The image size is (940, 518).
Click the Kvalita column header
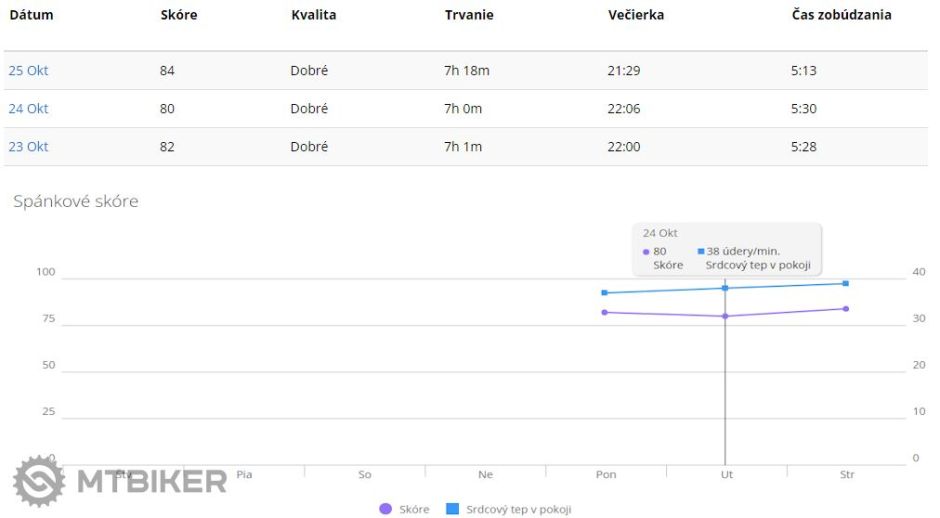pyautogui.click(x=313, y=15)
